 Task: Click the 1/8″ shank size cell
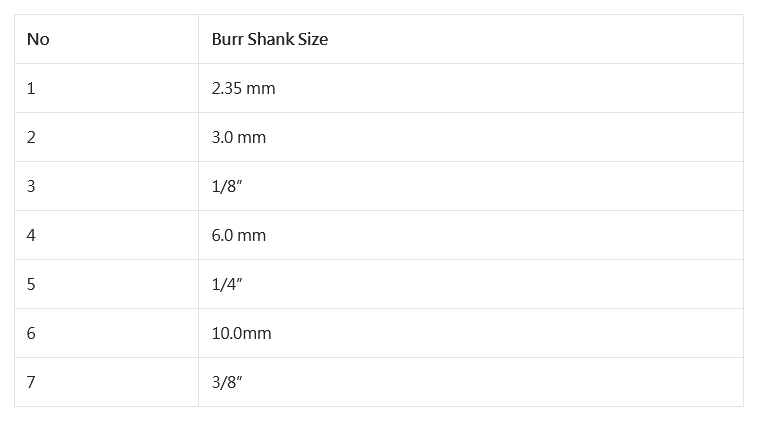tap(471, 186)
